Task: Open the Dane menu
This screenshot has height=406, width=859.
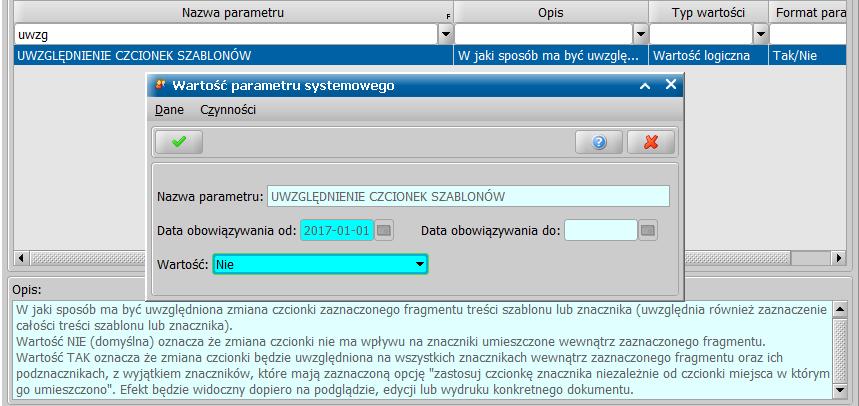Action: 169,110
